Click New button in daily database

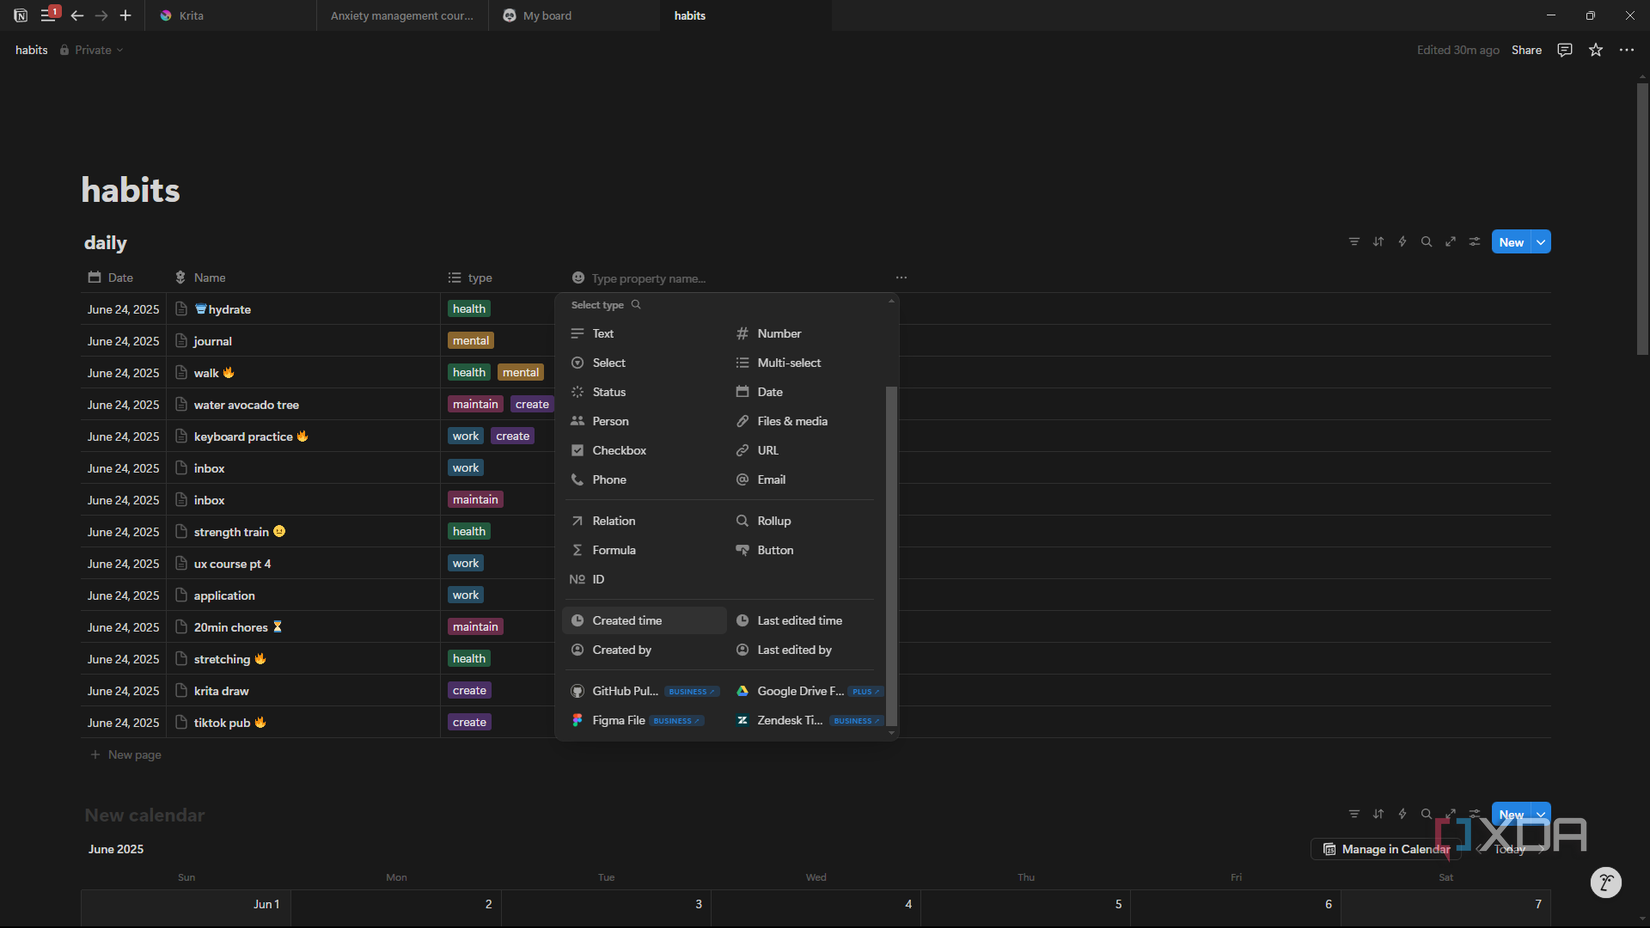click(1511, 242)
